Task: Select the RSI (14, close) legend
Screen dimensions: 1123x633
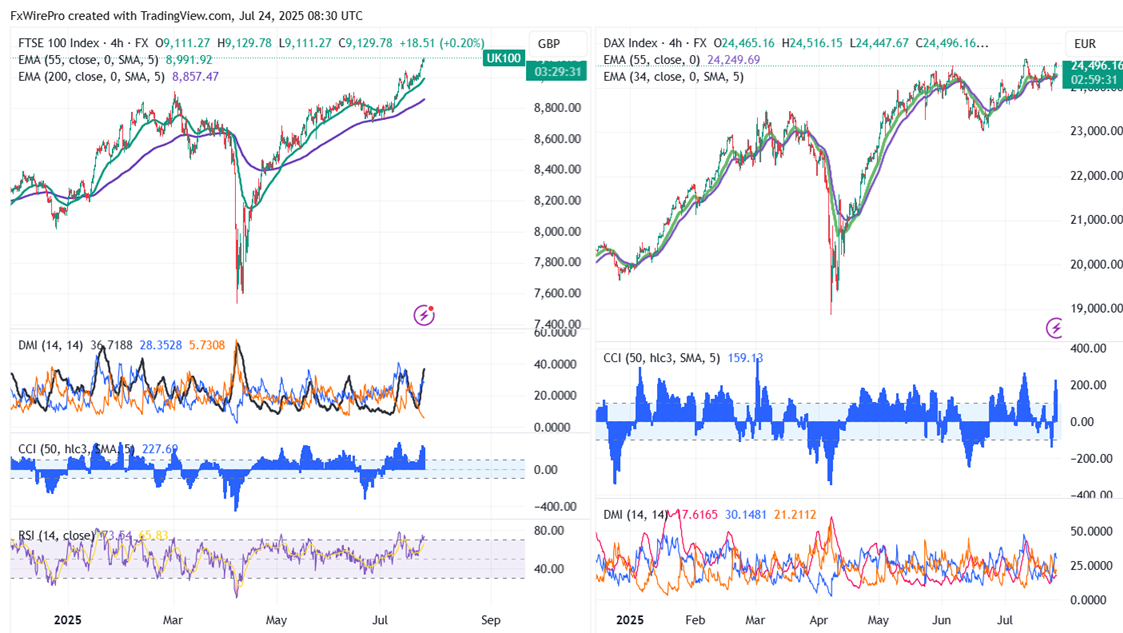Action: point(56,535)
